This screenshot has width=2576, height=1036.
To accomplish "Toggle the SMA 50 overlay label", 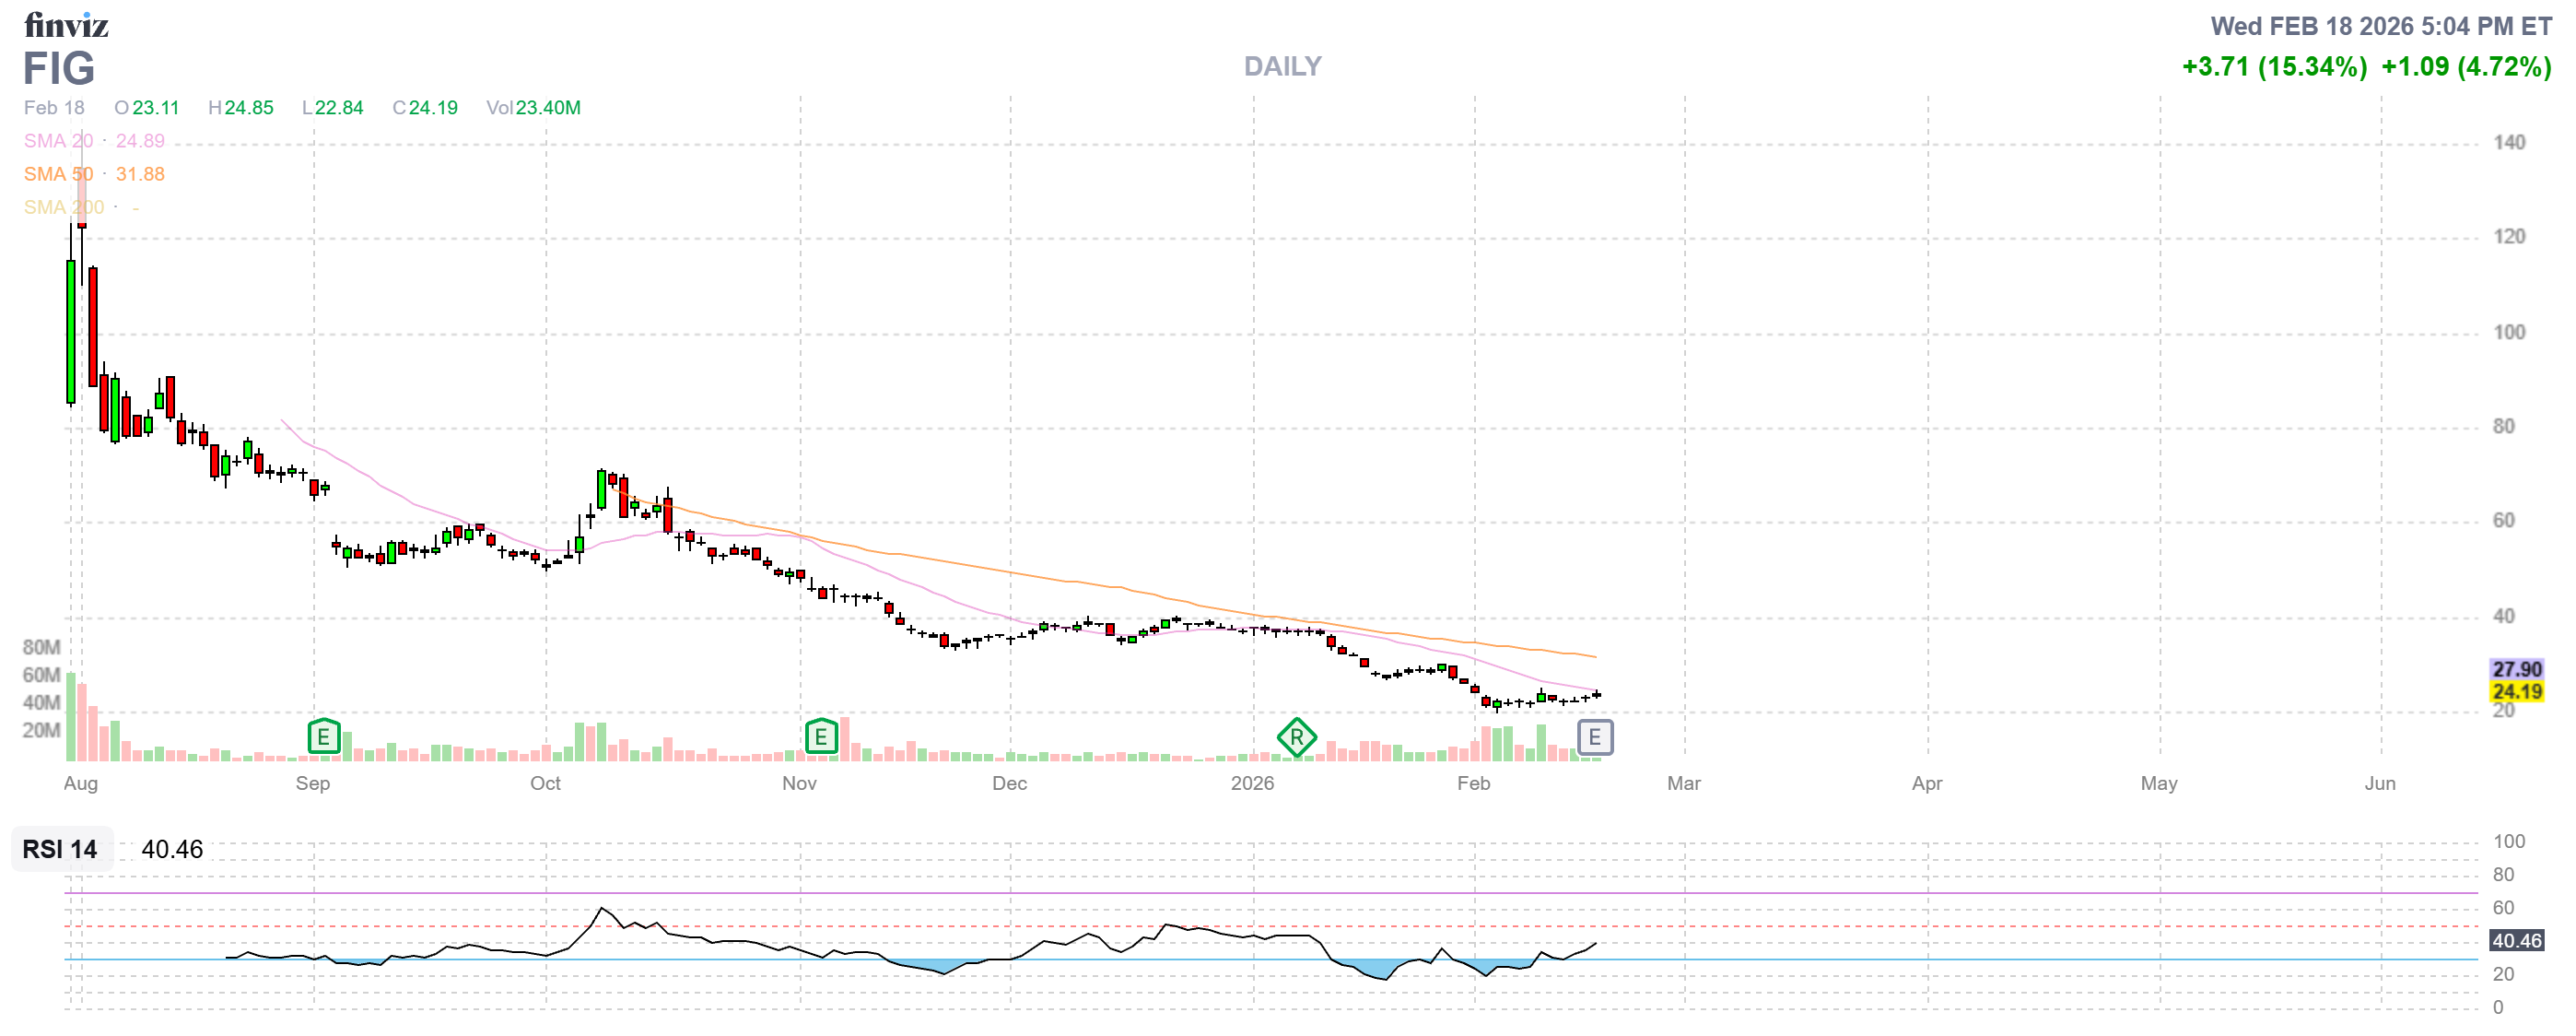I will click(58, 174).
